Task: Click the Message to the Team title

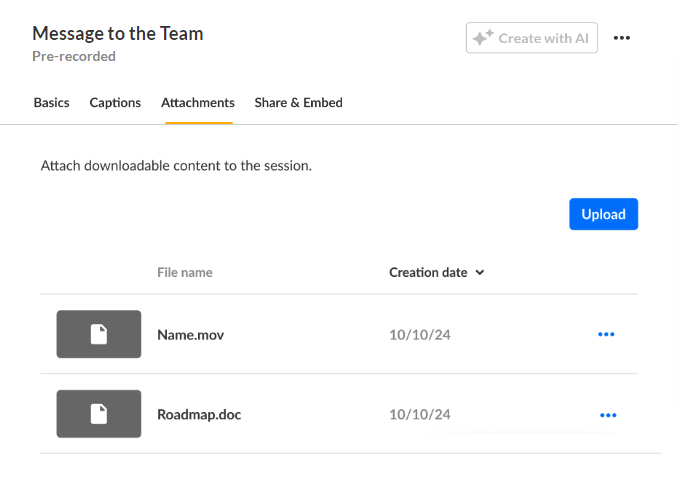Action: [x=118, y=33]
